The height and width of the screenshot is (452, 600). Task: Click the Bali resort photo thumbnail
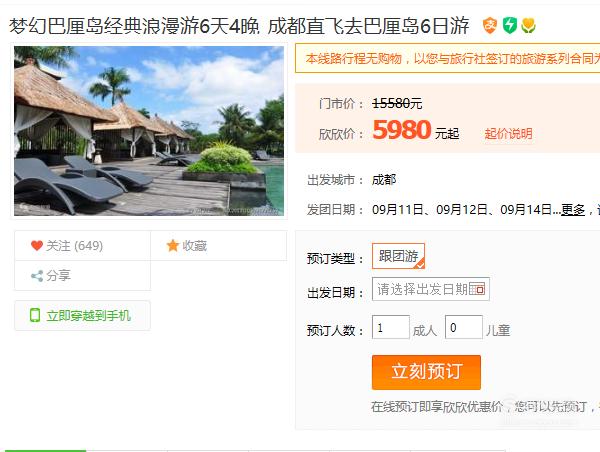149,131
